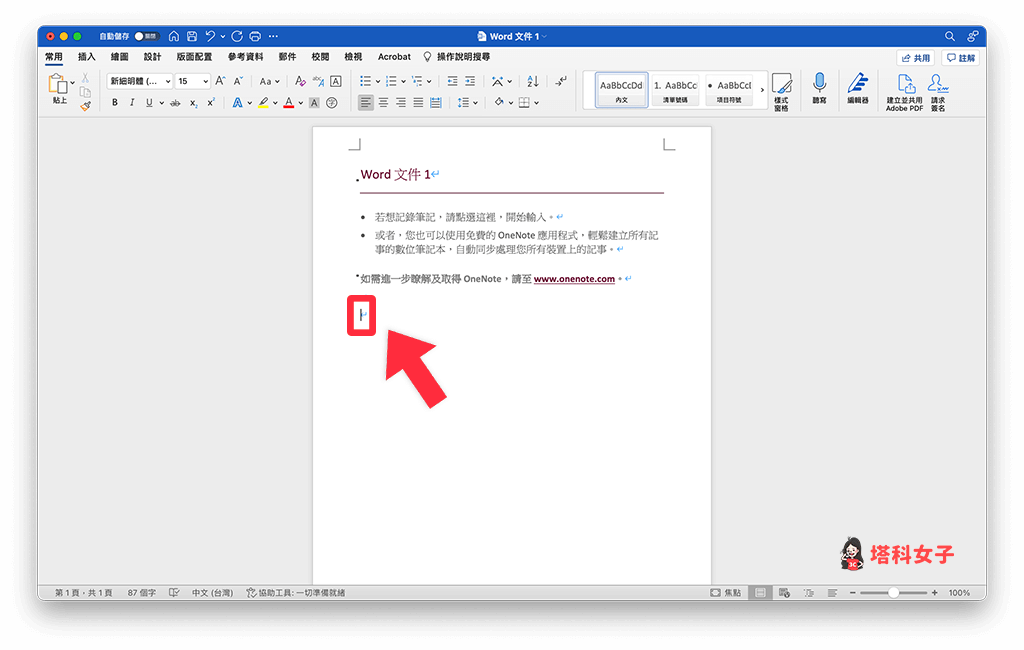1024x650 pixels.
Task: Decrease font size with smaller A icon
Action: pos(238,81)
